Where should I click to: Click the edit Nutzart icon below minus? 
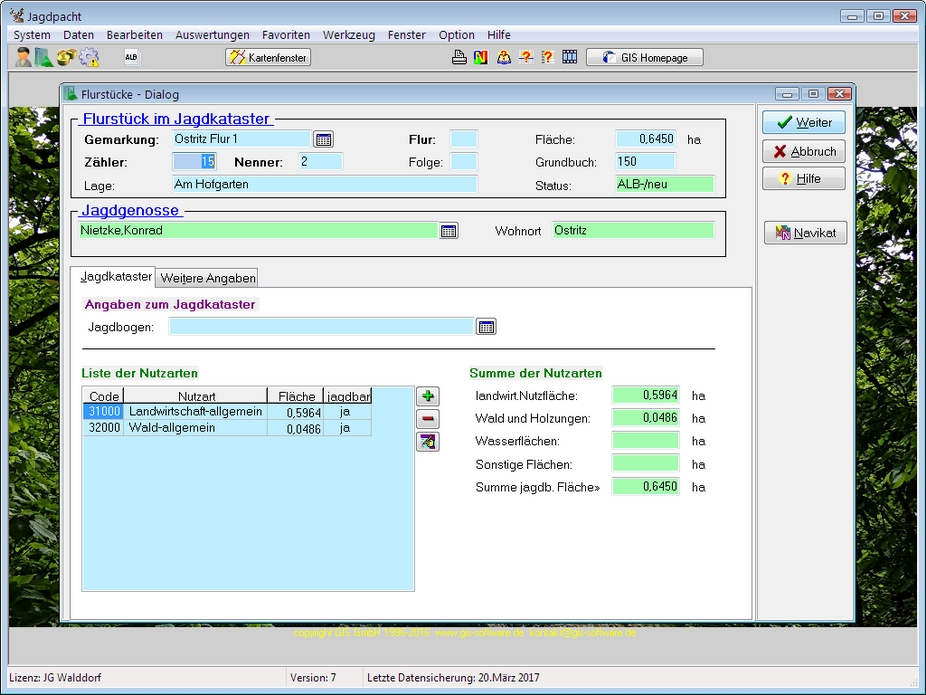click(428, 441)
